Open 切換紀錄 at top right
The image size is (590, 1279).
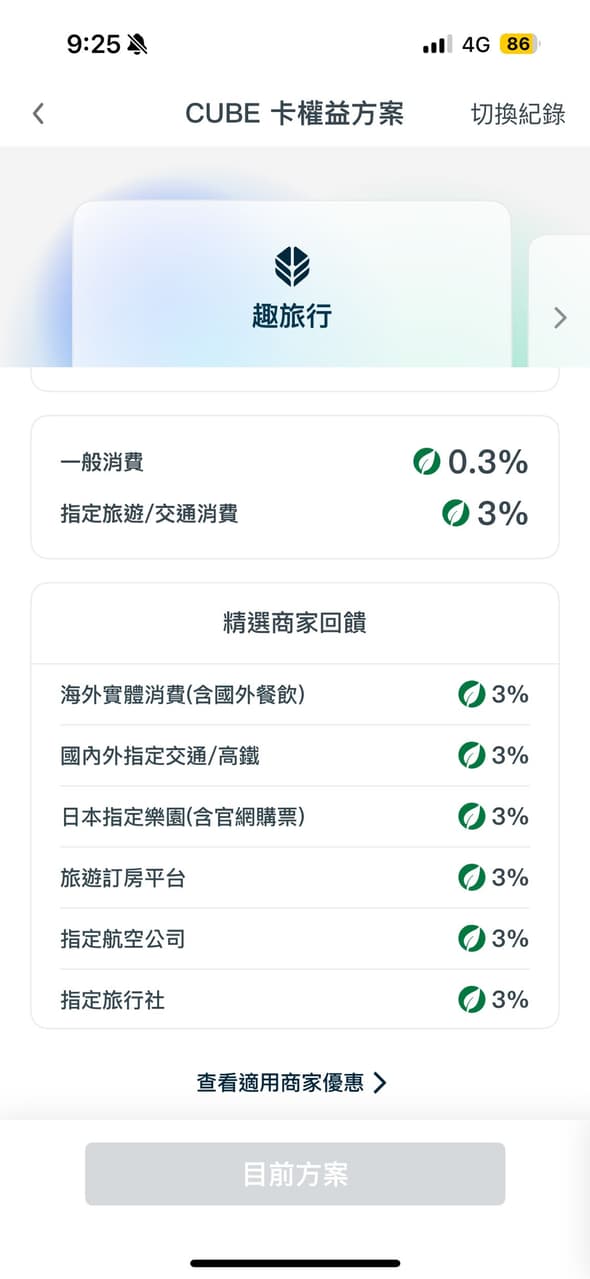(516, 113)
